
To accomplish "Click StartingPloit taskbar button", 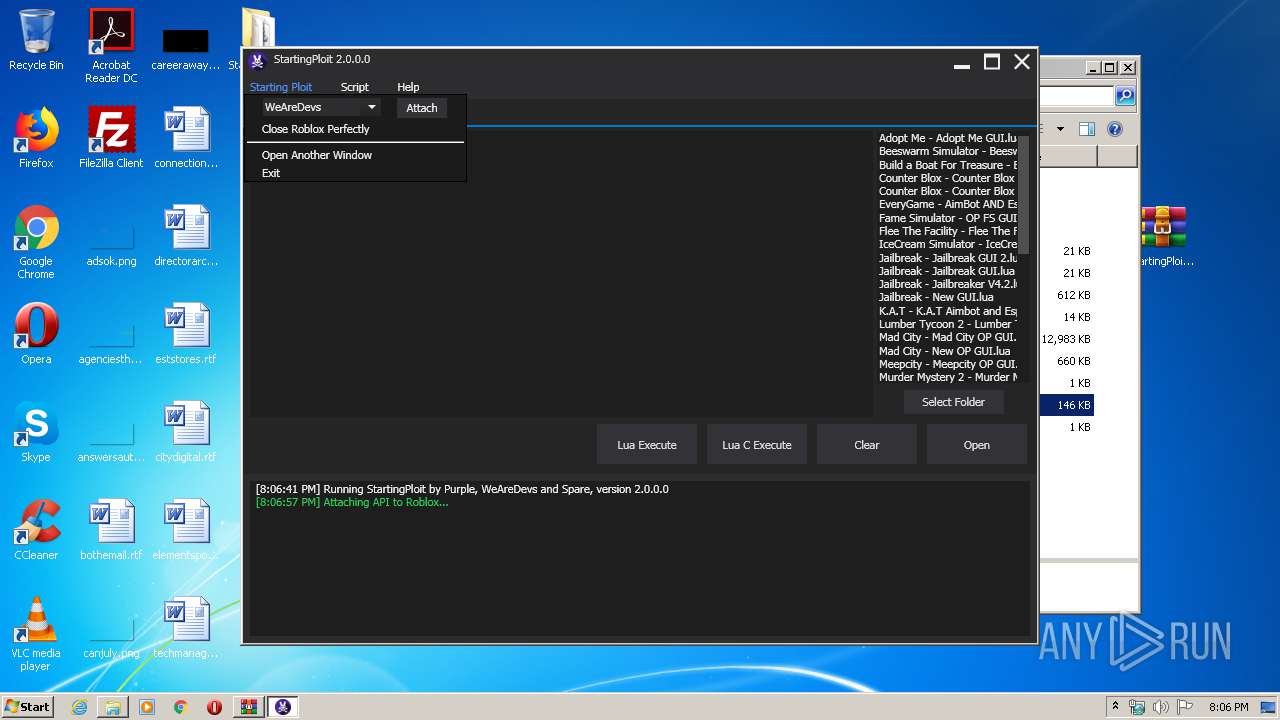I will (x=284, y=707).
